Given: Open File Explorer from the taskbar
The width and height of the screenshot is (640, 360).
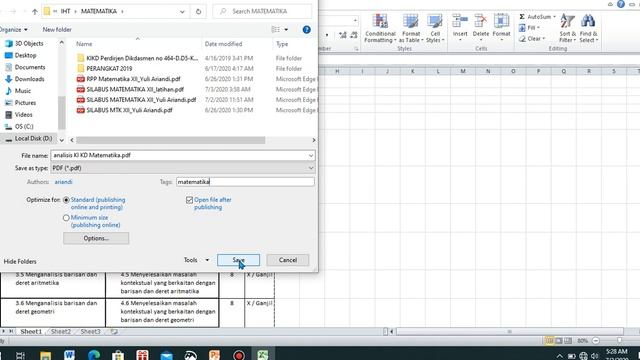Looking at the screenshot, I should pos(45,355).
